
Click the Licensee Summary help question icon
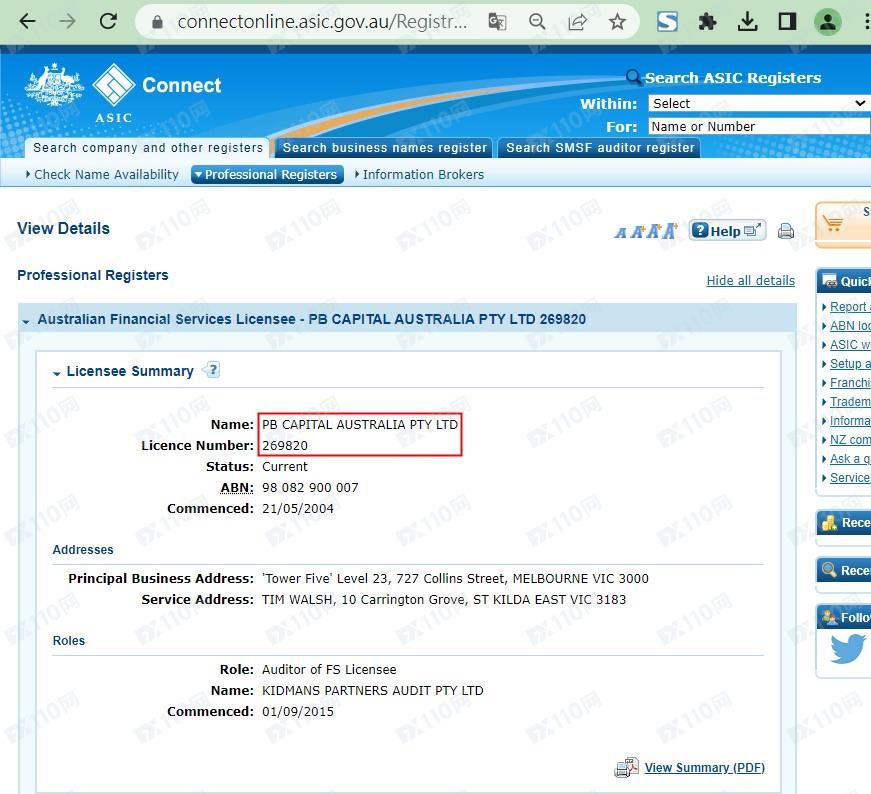coord(212,370)
